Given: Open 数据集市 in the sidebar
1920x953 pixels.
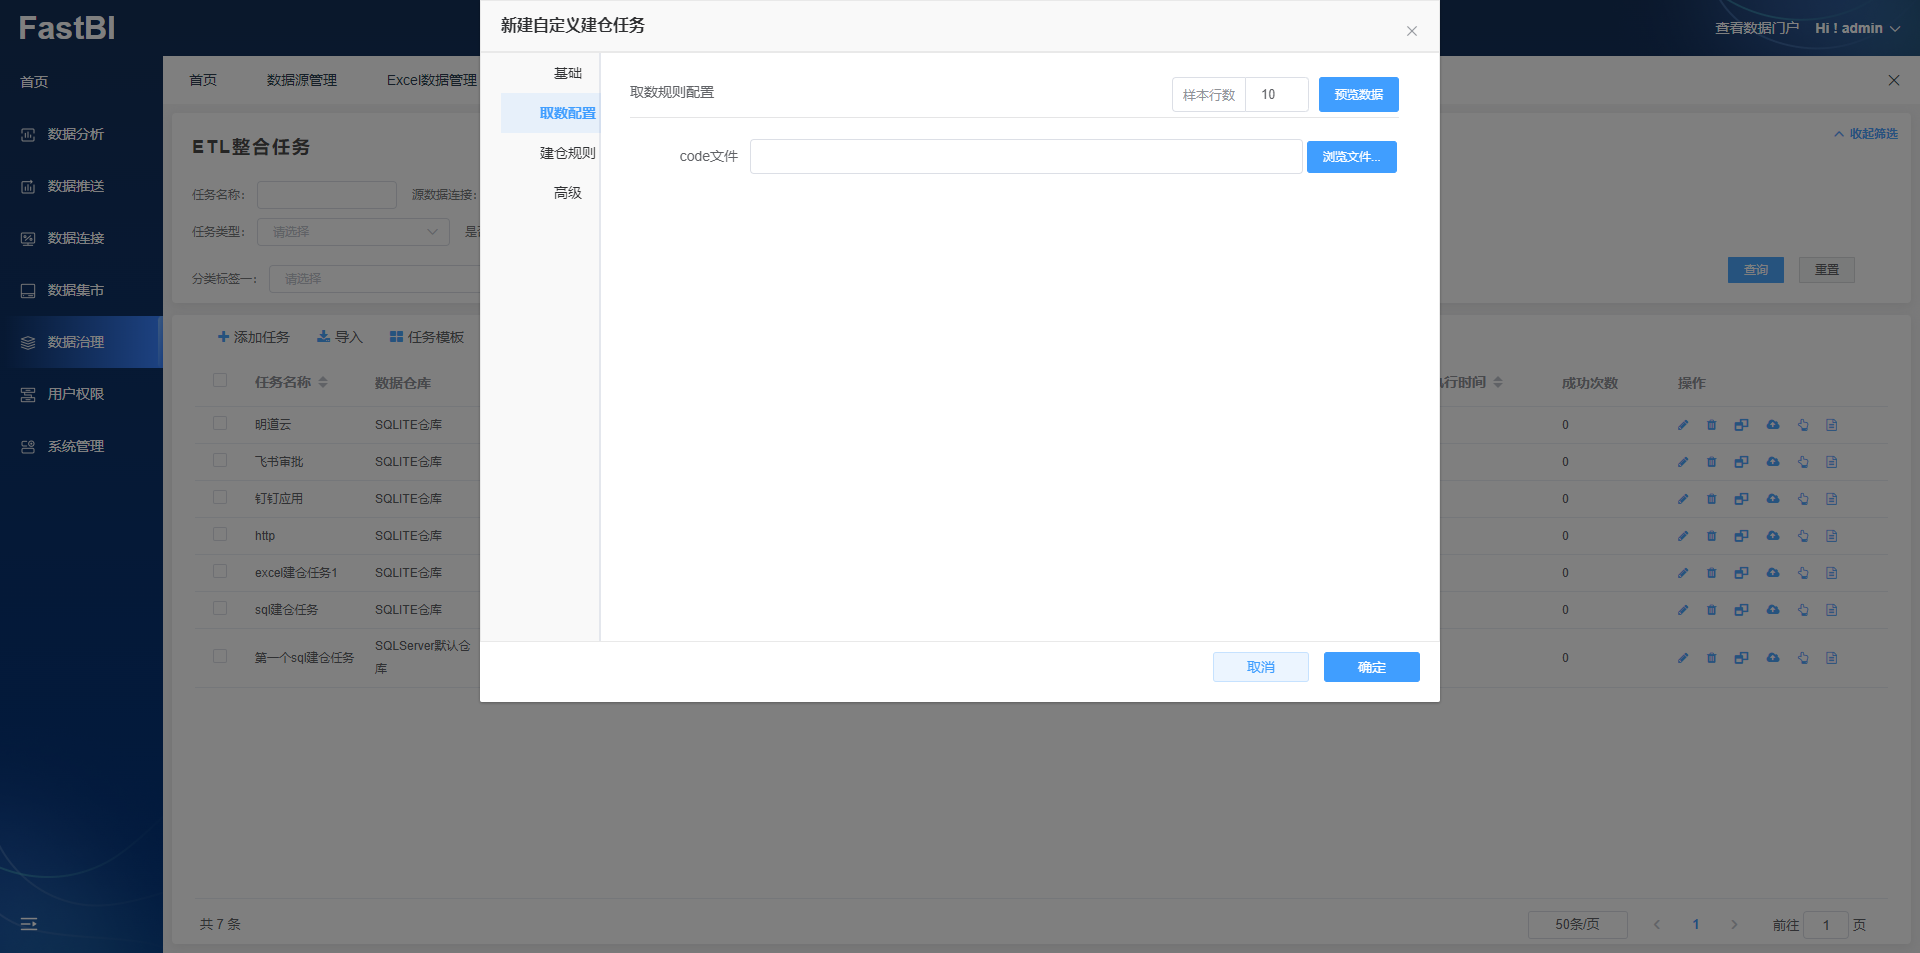Looking at the screenshot, I should pos(81,290).
